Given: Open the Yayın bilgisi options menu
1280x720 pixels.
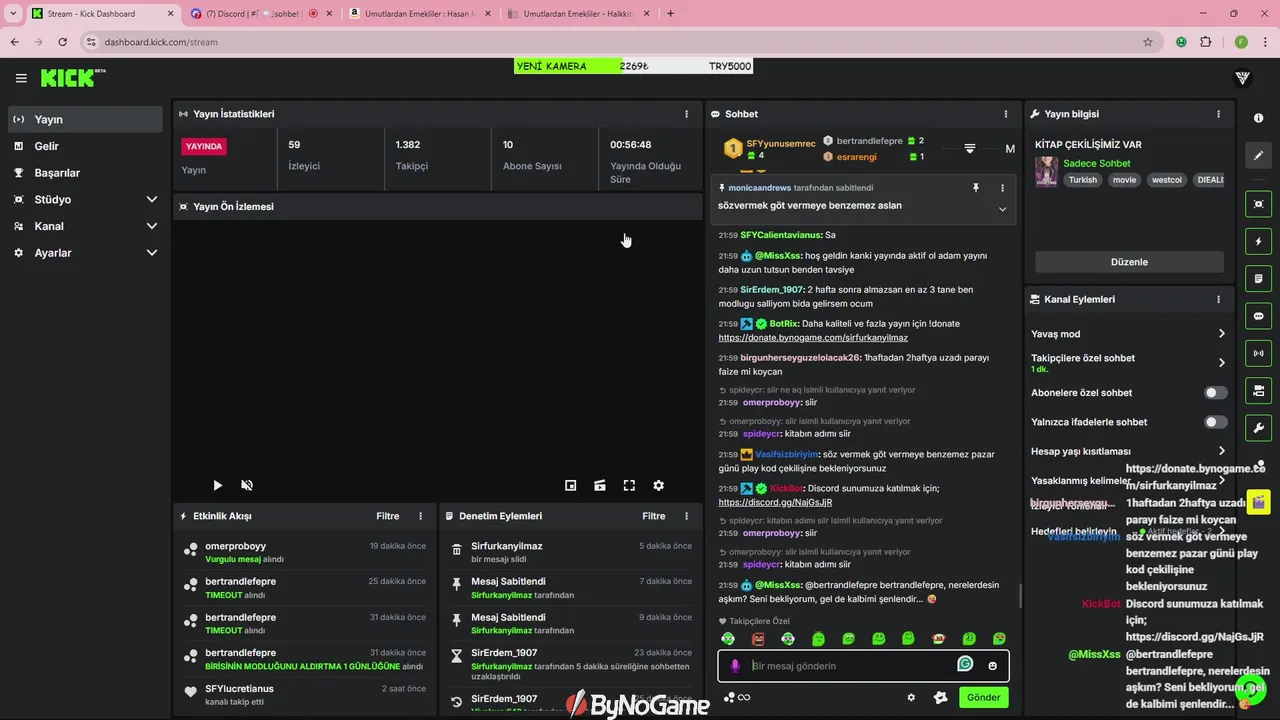Looking at the screenshot, I should click(x=1218, y=114).
